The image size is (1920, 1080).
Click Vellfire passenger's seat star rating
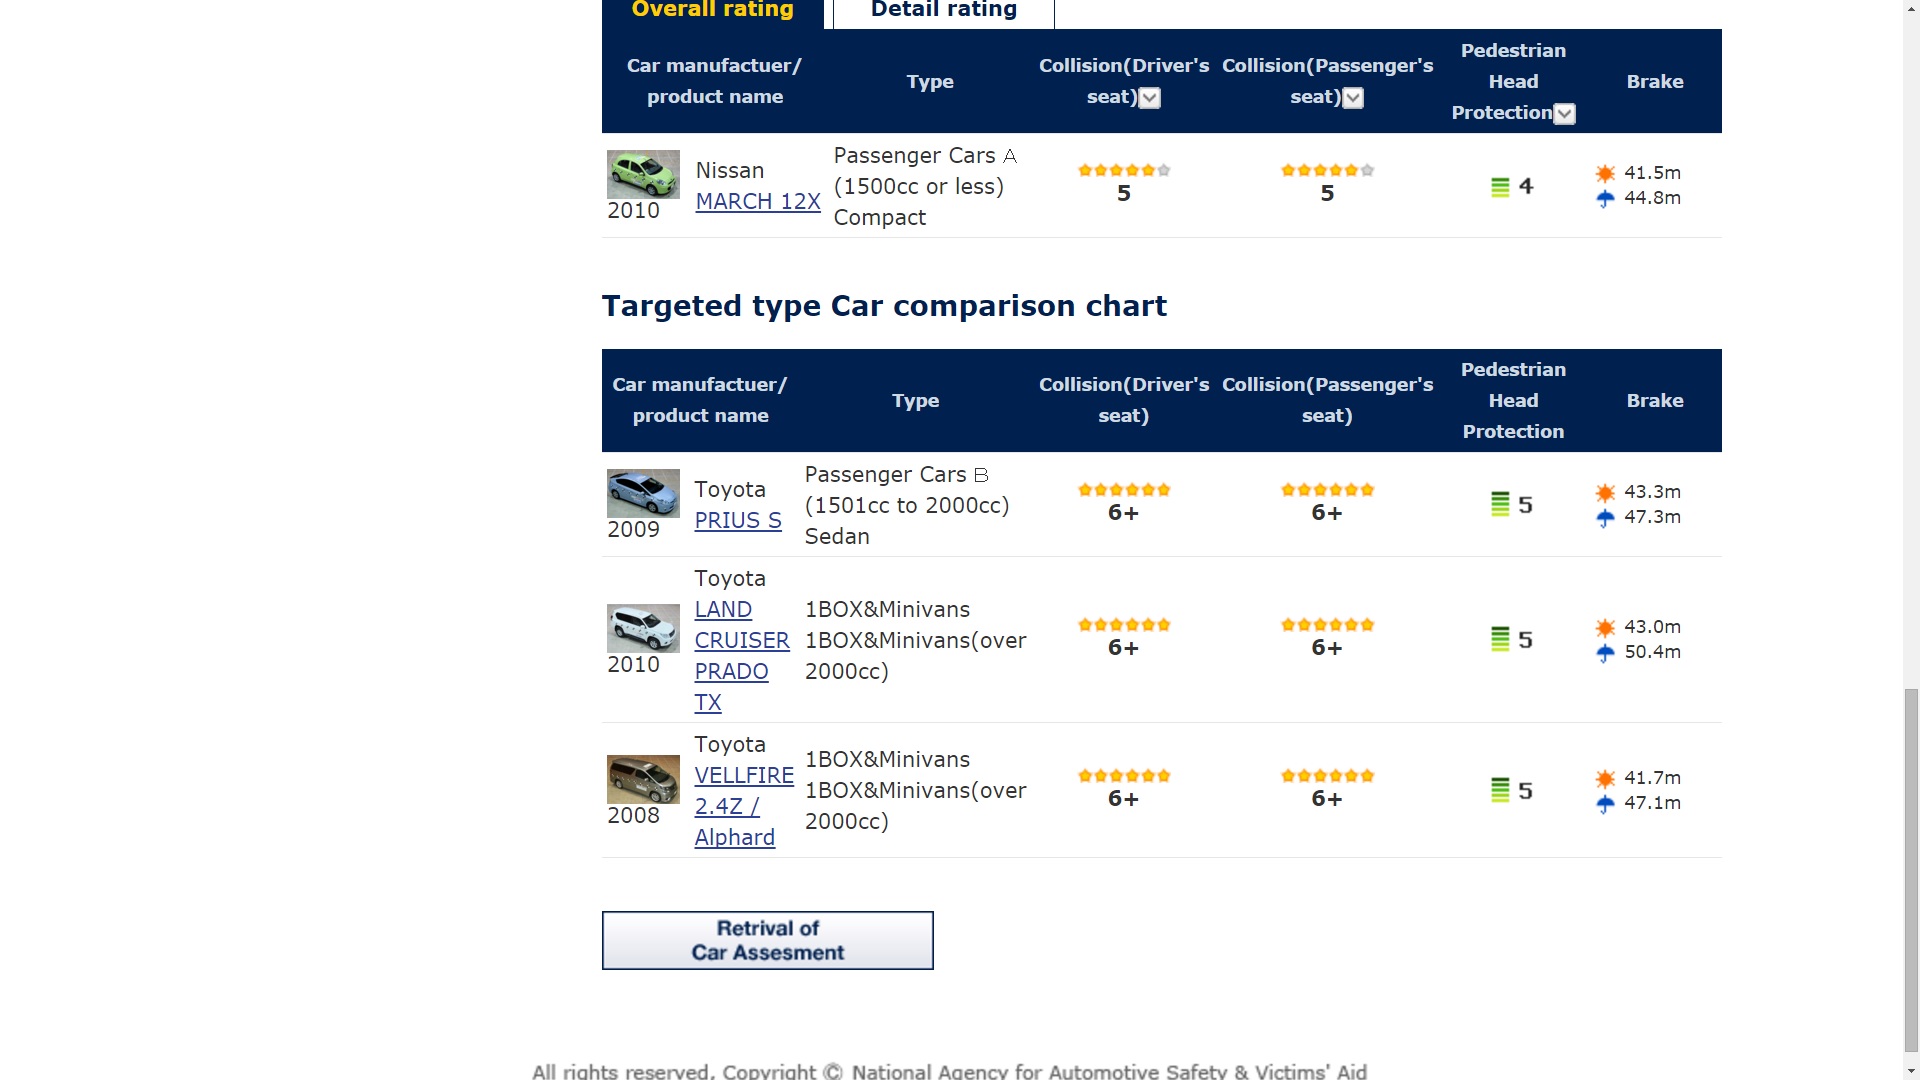point(1328,775)
